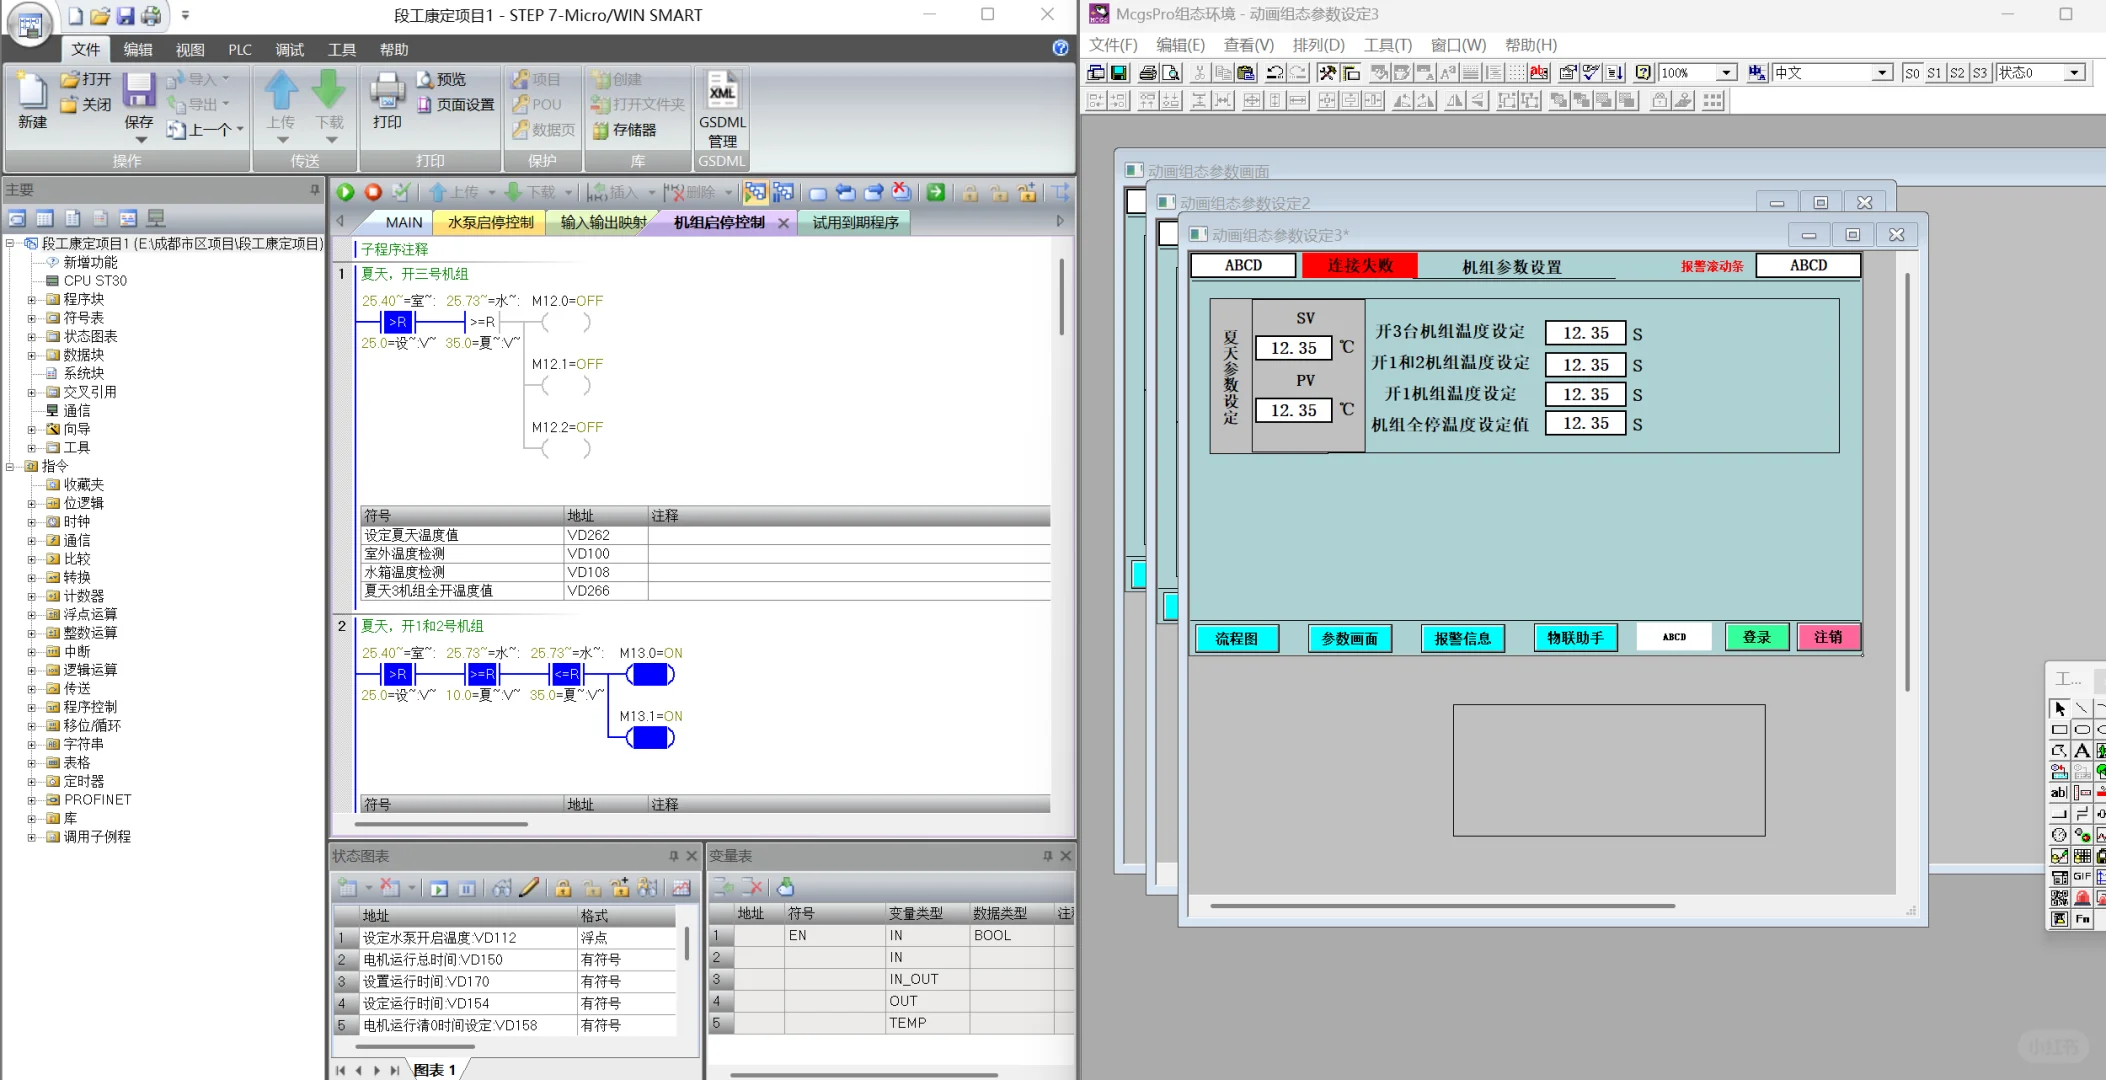The image size is (2106, 1080).
Task: Click the toolbox hammer icon in McgsPro
Action: pos(1327,73)
